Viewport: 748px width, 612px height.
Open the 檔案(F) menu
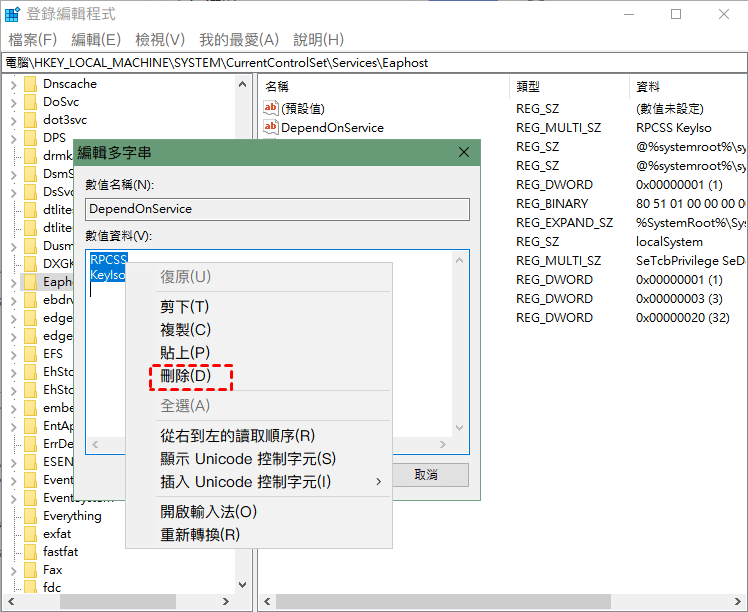pos(32,40)
